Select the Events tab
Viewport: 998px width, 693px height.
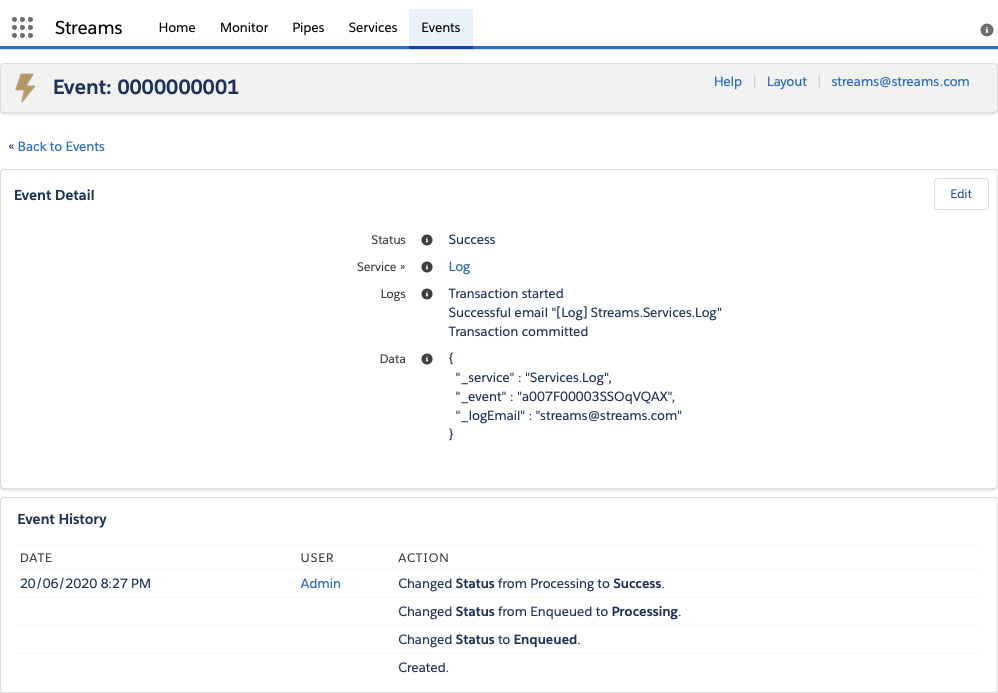pos(440,27)
